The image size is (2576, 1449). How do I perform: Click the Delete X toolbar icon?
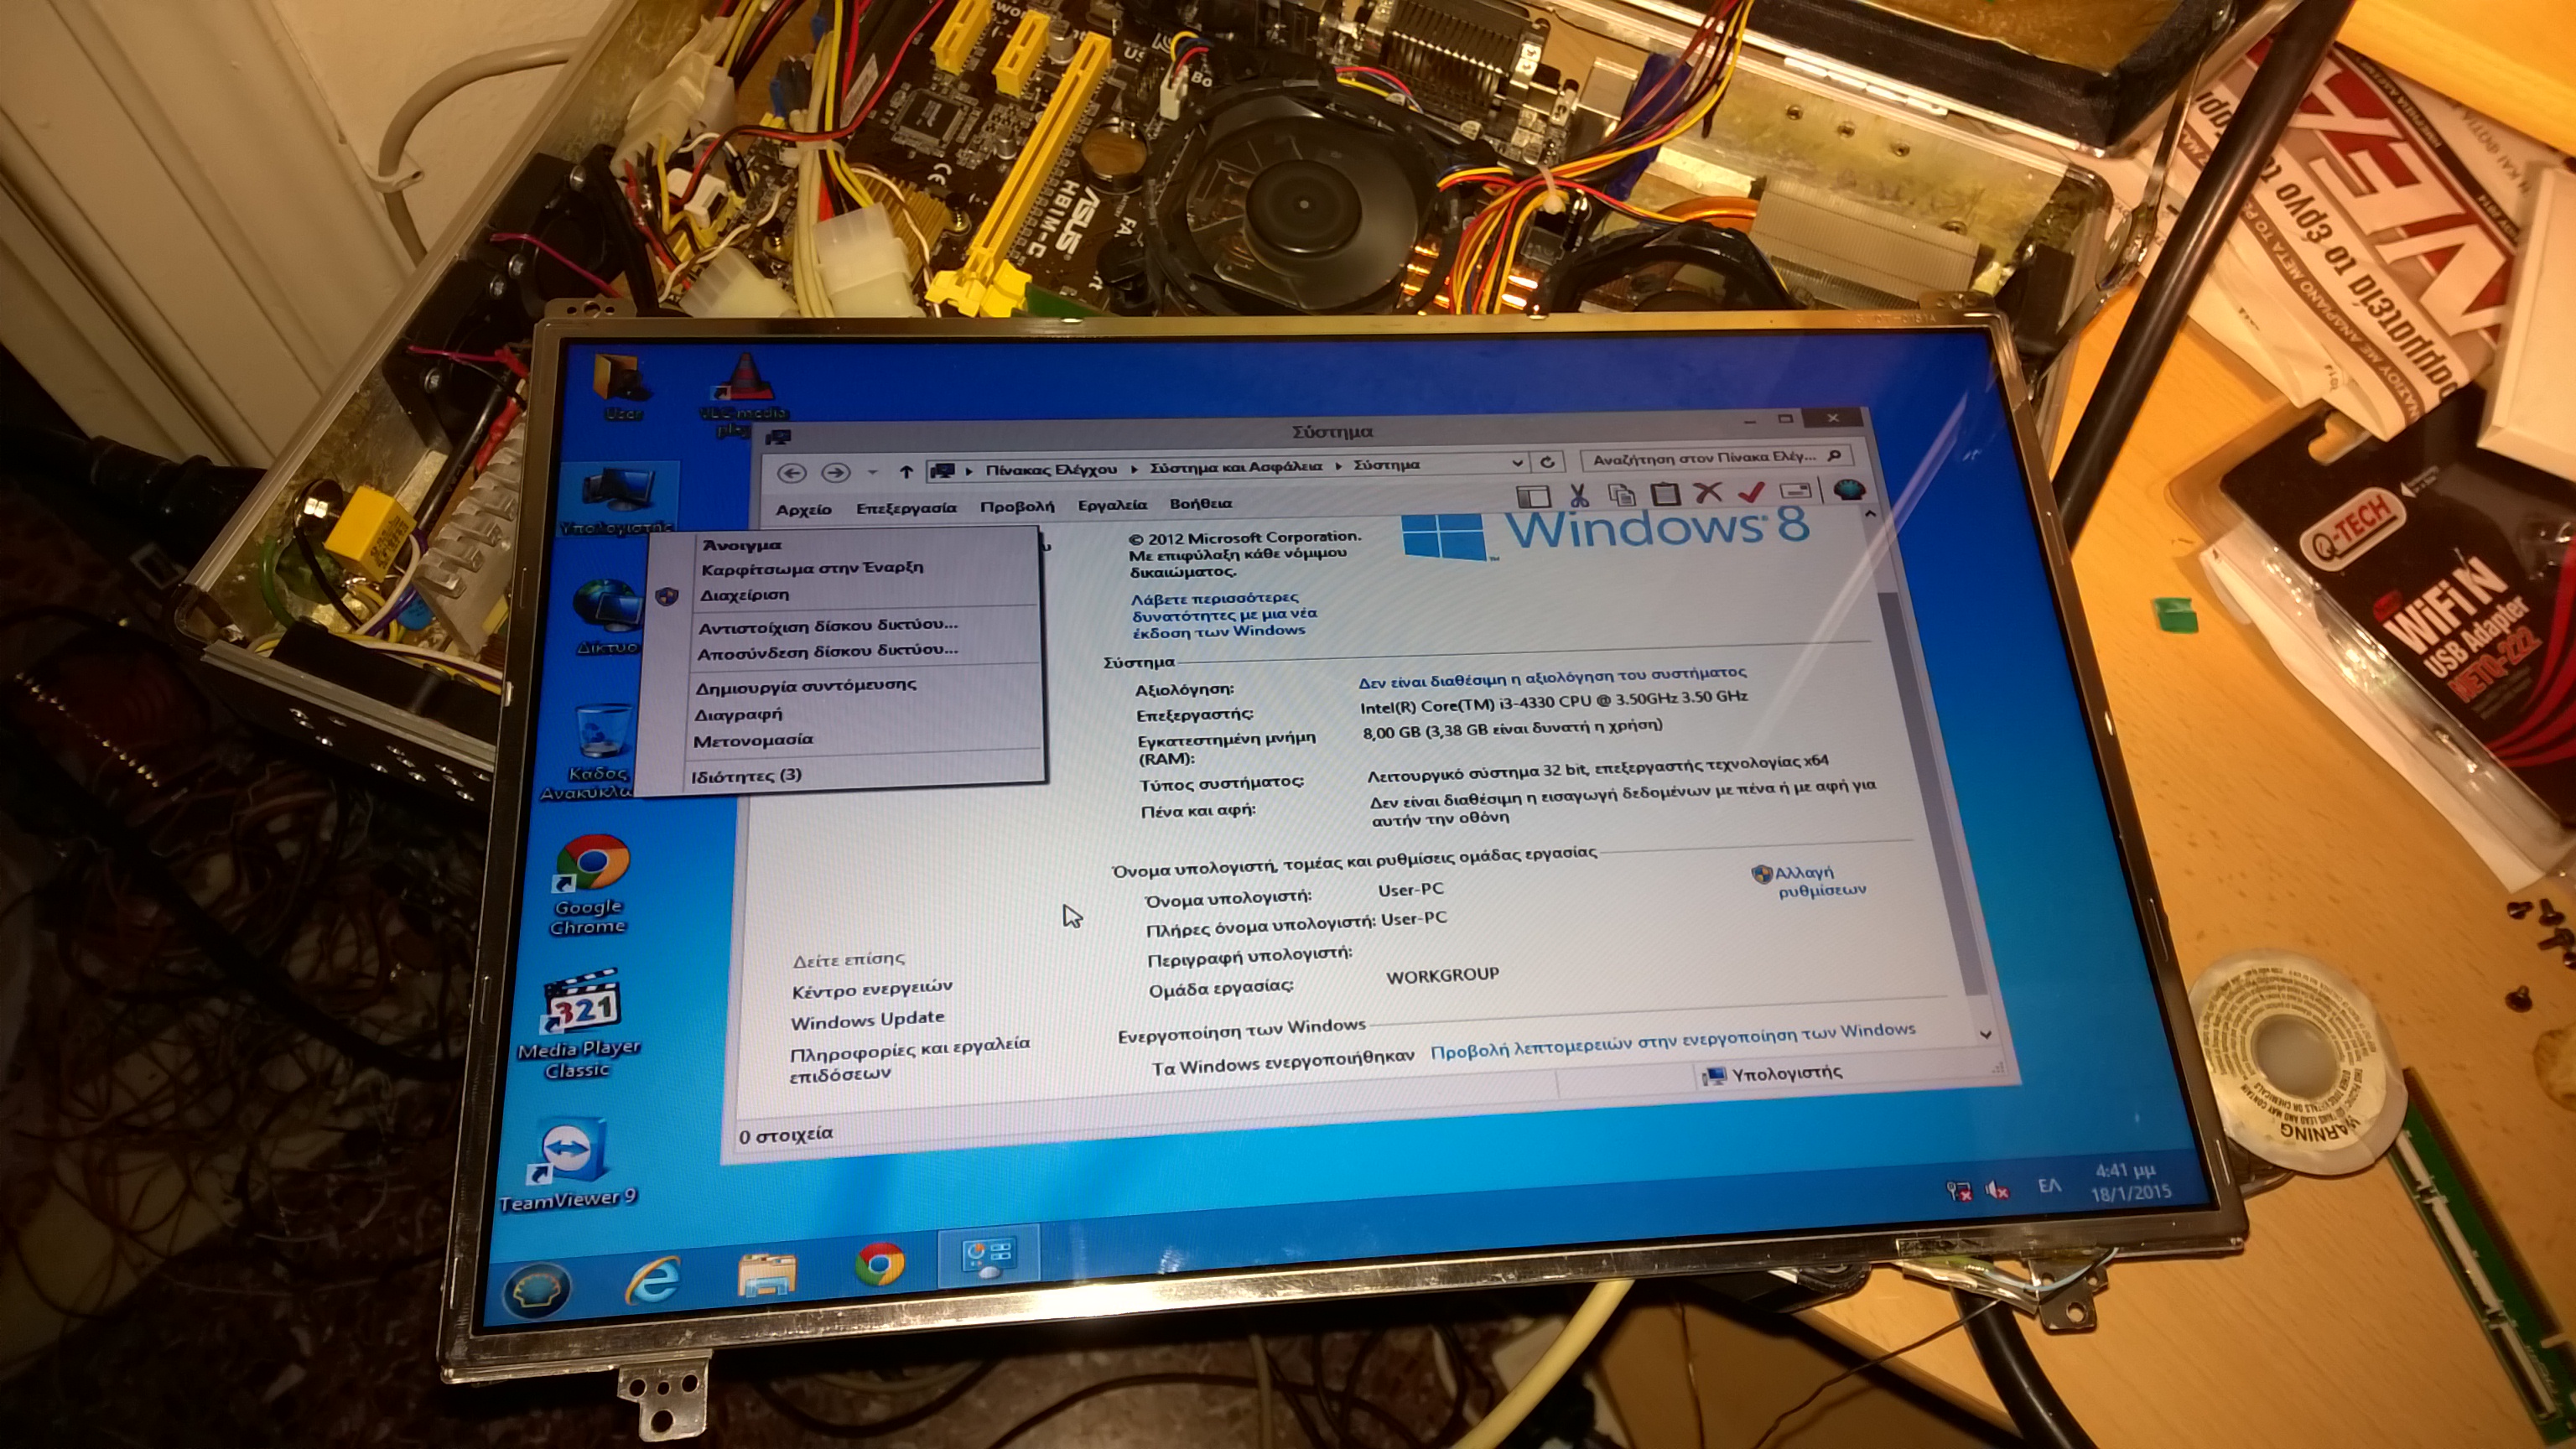1708,492
